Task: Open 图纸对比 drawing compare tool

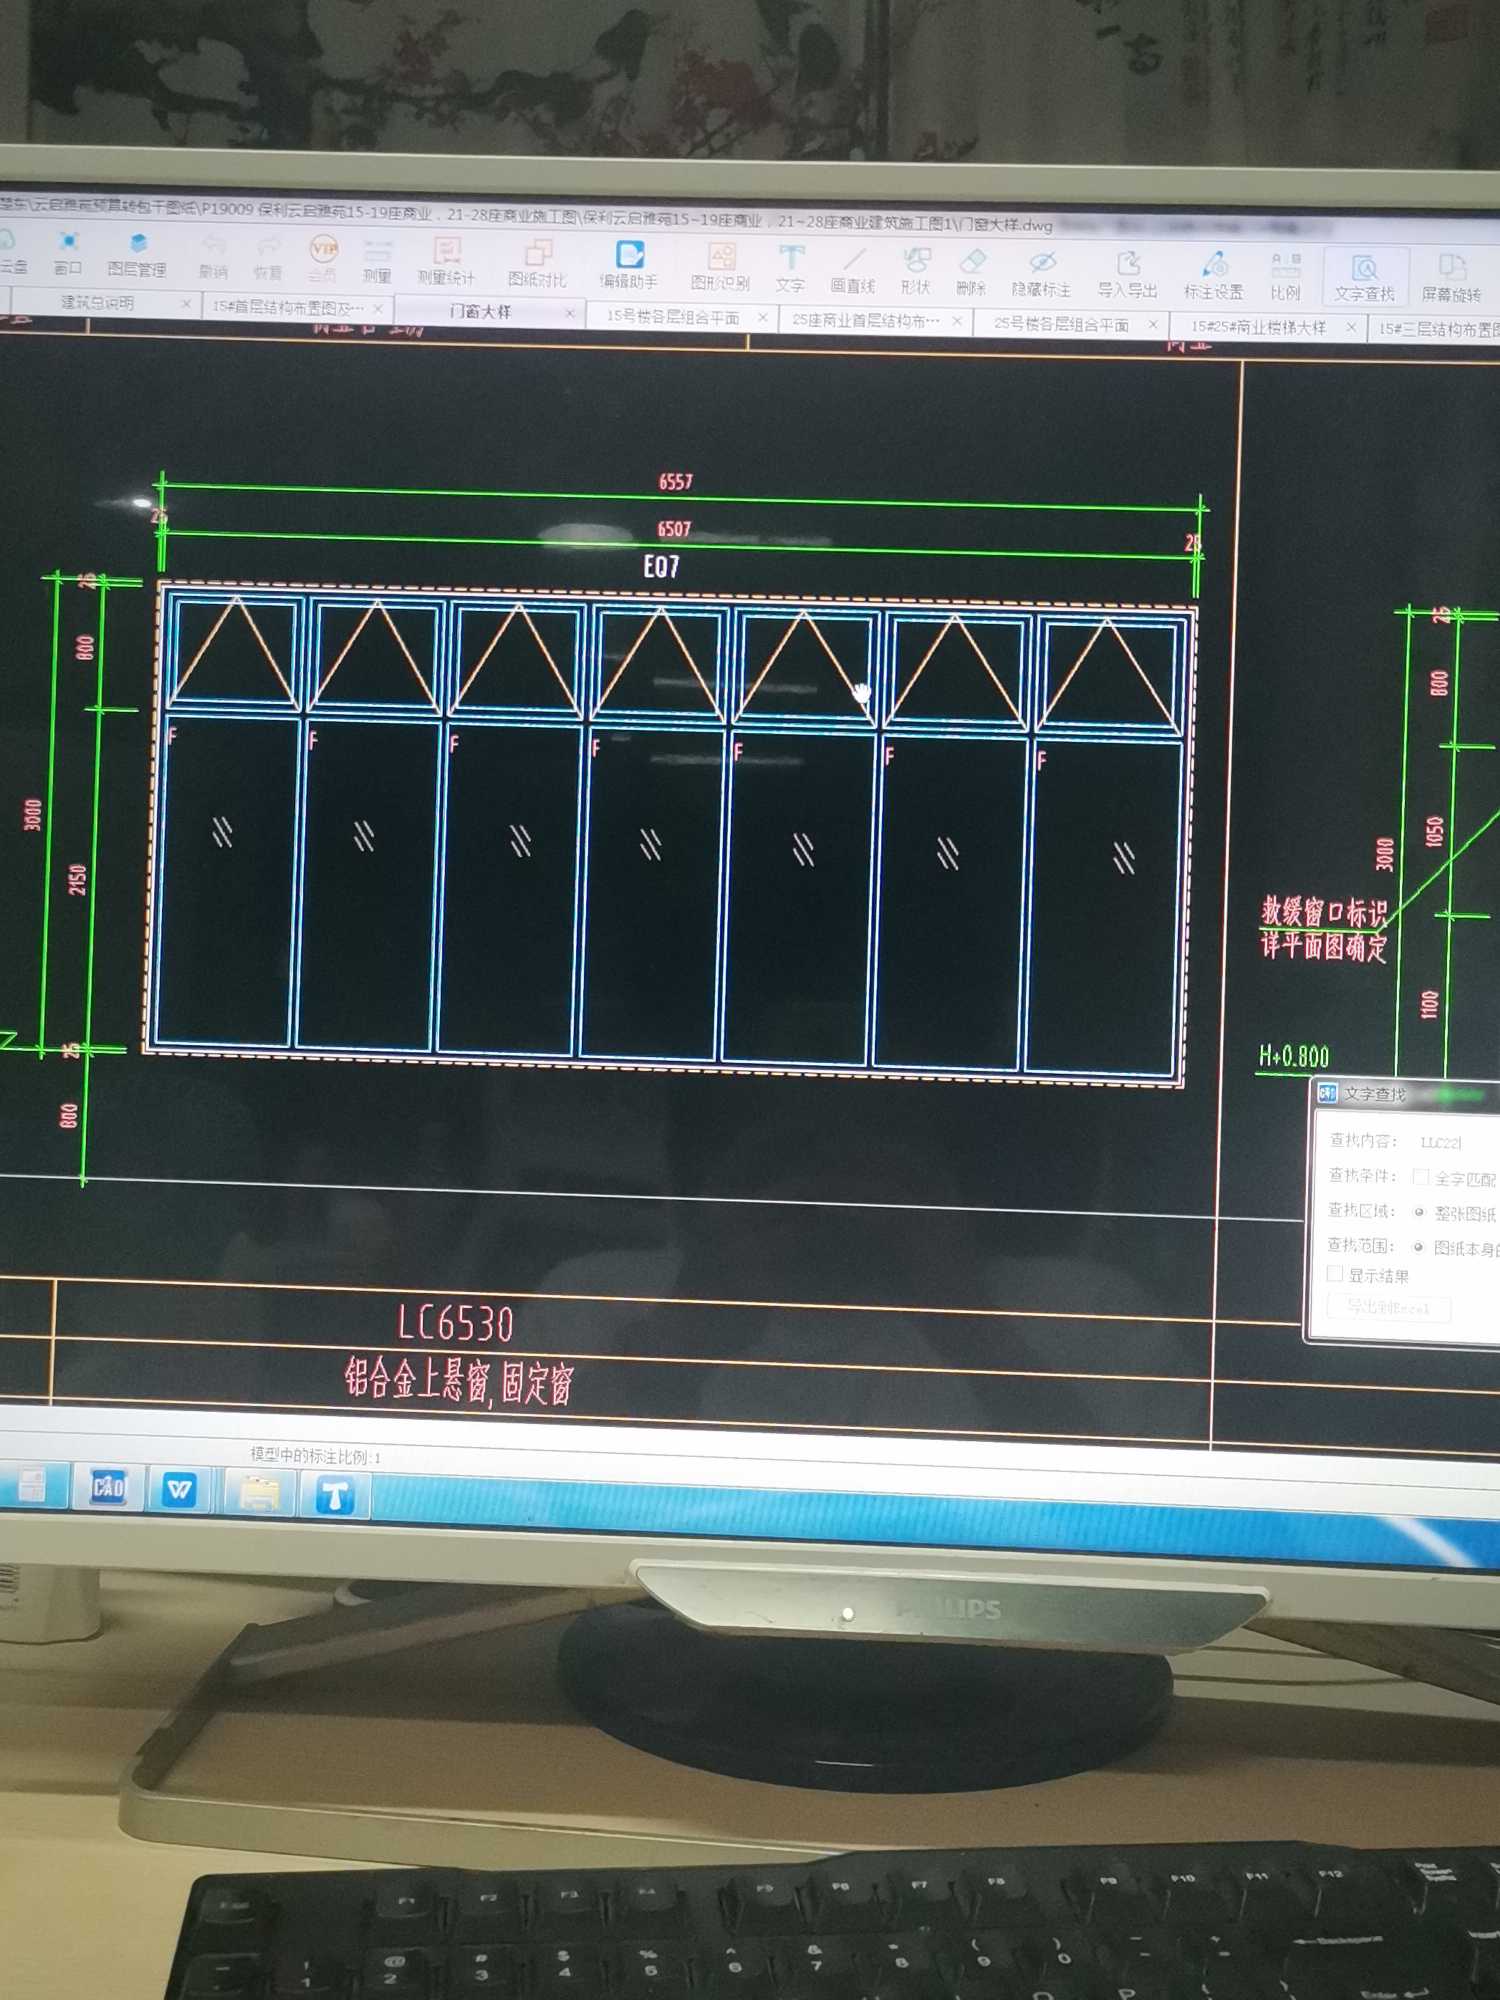Action: 537,265
